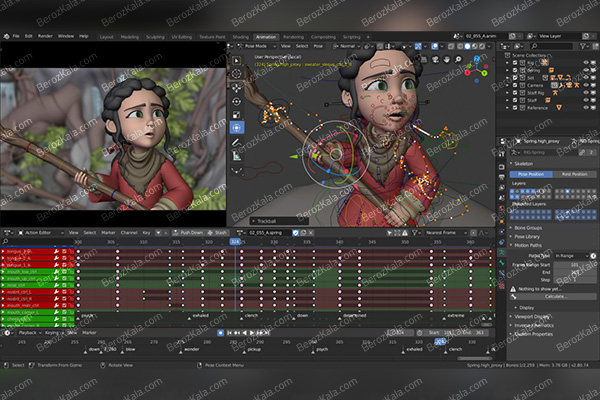Open the Render menu
This screenshot has width=600, height=400.
click(45, 36)
